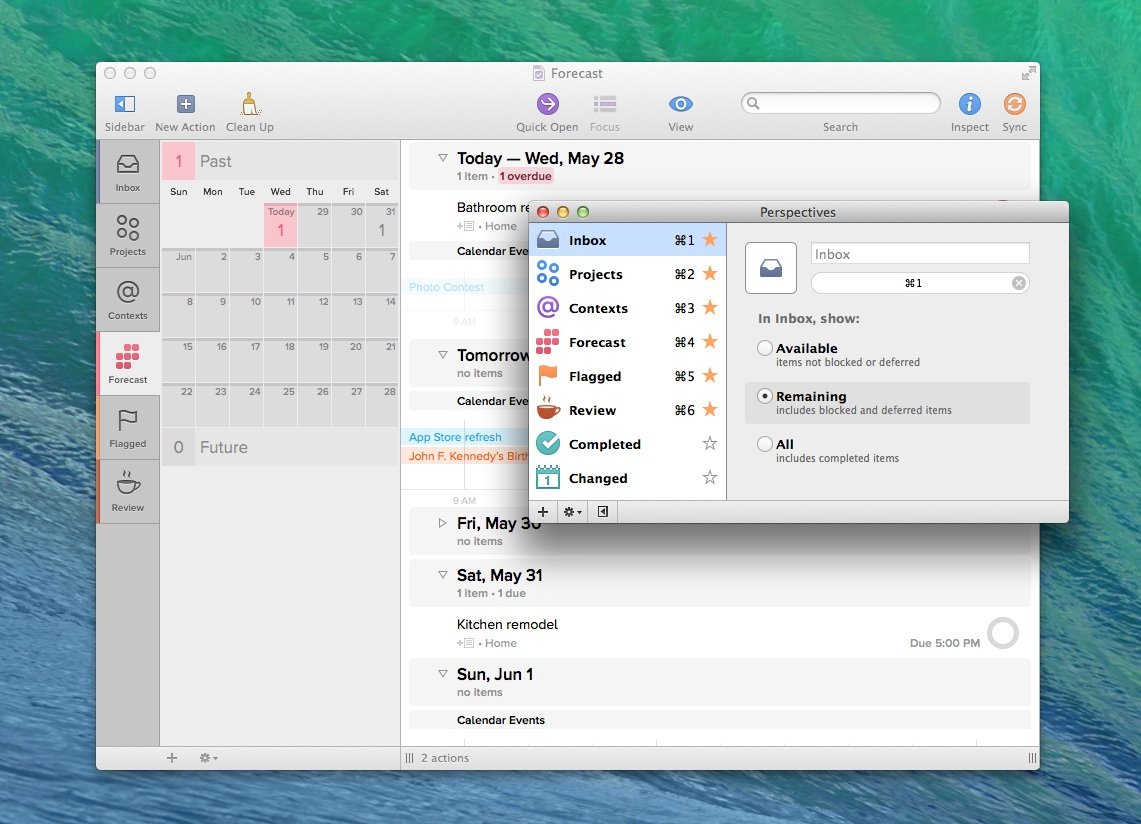This screenshot has height=824, width=1141.
Task: Open the Inspect info button
Action: pos(969,104)
